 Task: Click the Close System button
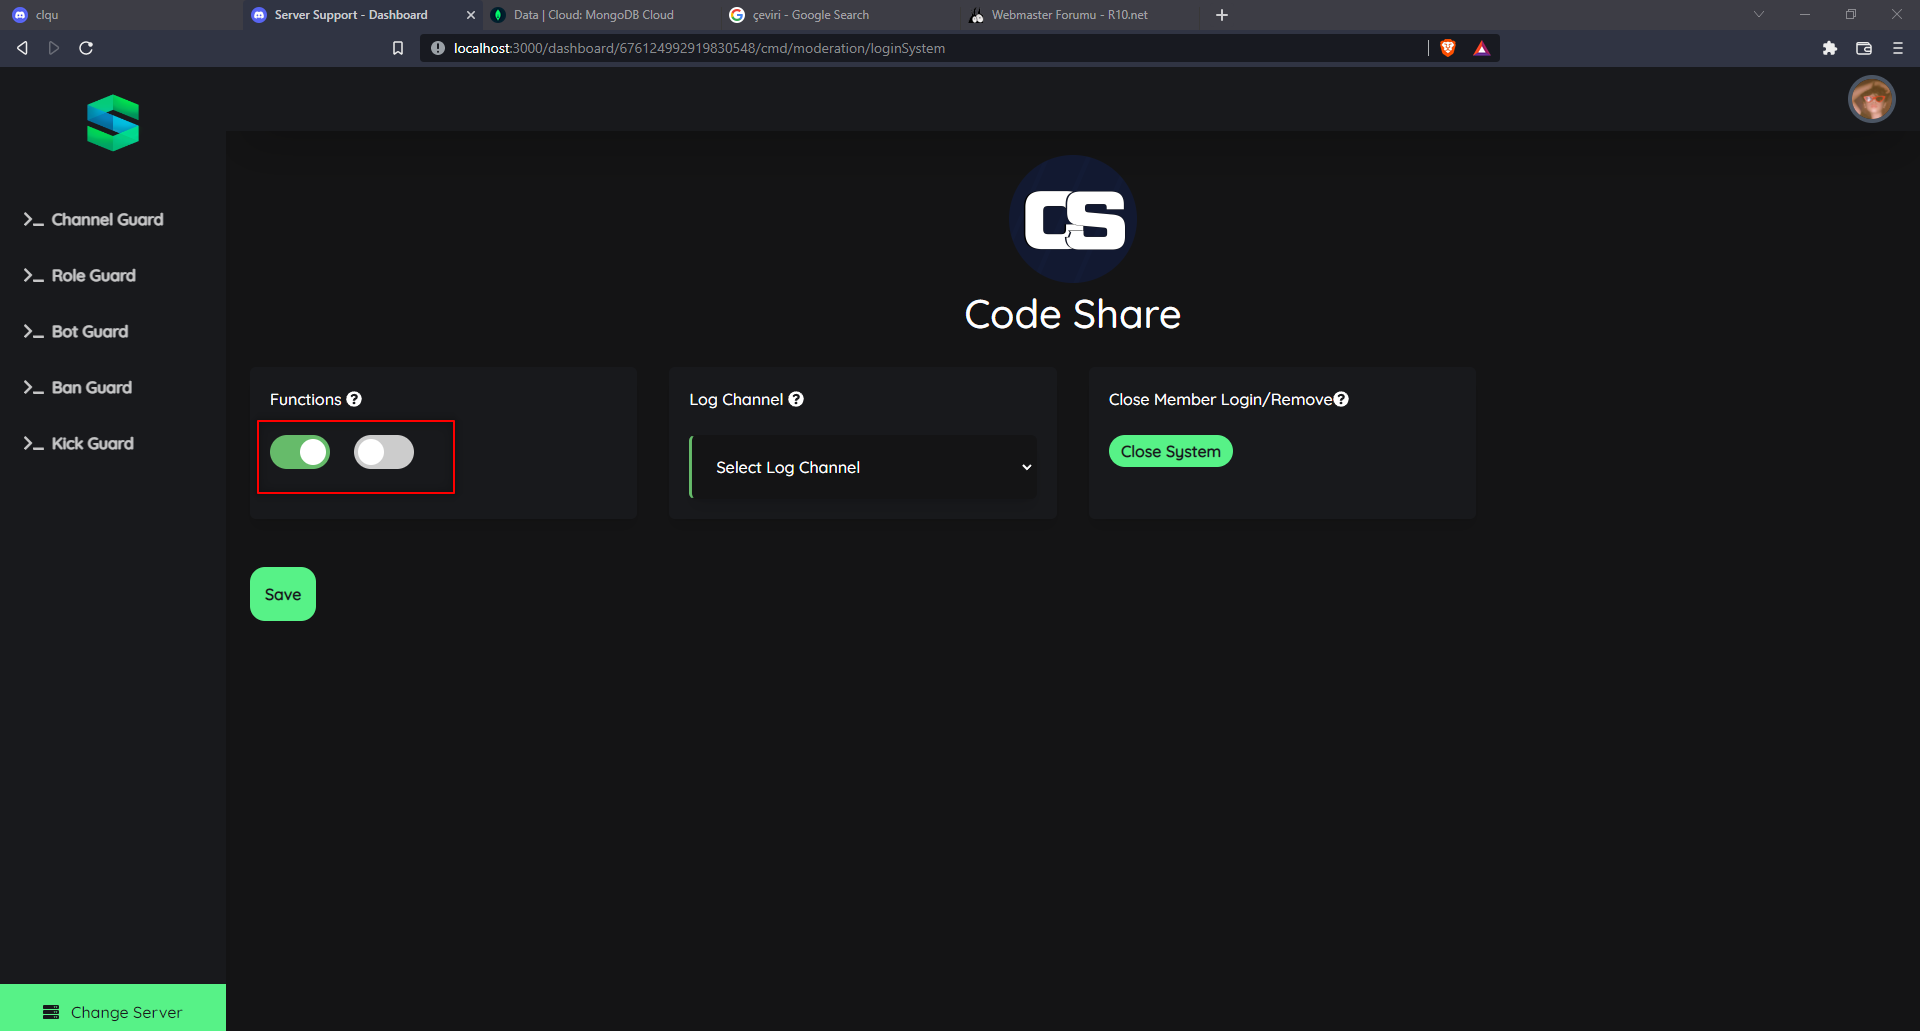pyautogui.click(x=1171, y=451)
